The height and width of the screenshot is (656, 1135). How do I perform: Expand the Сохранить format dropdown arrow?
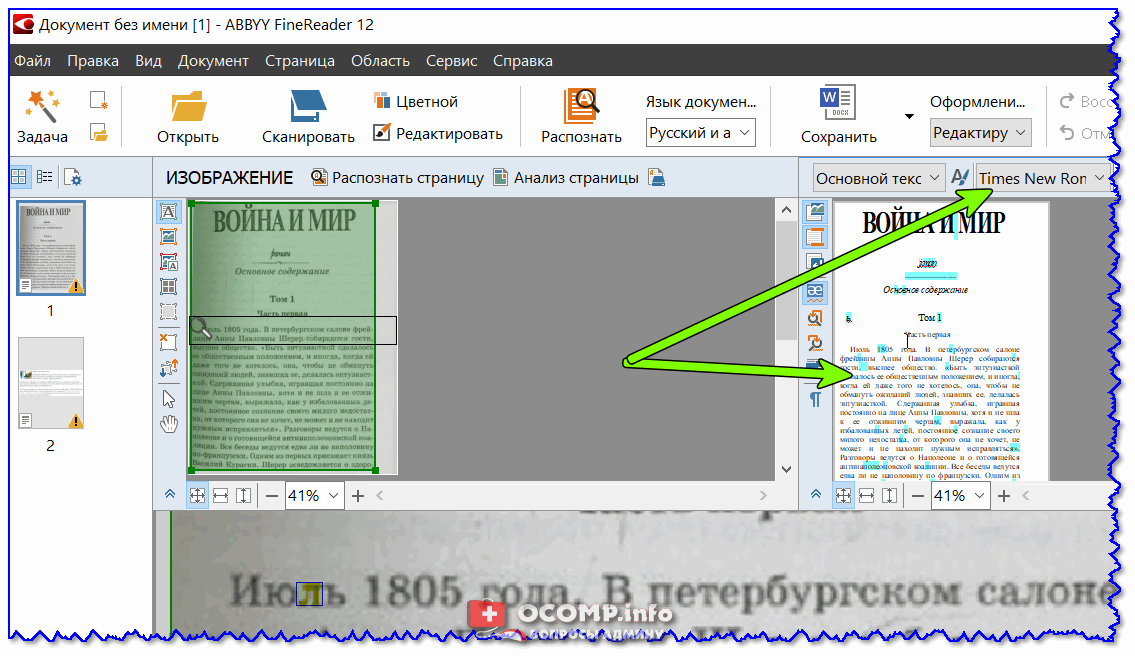(x=909, y=116)
